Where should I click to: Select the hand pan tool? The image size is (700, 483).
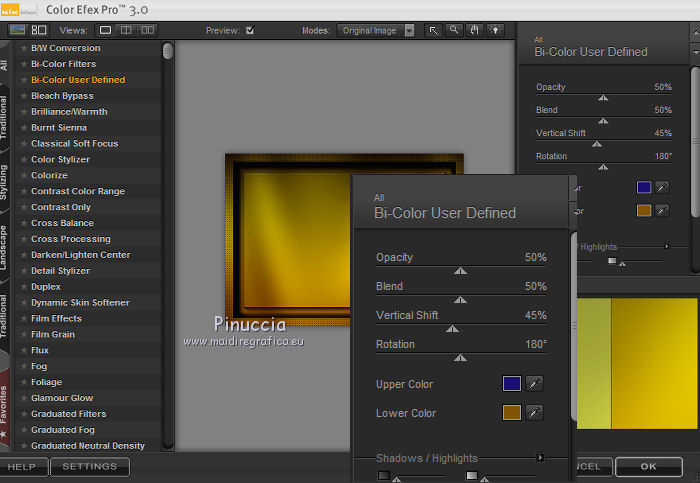473,30
